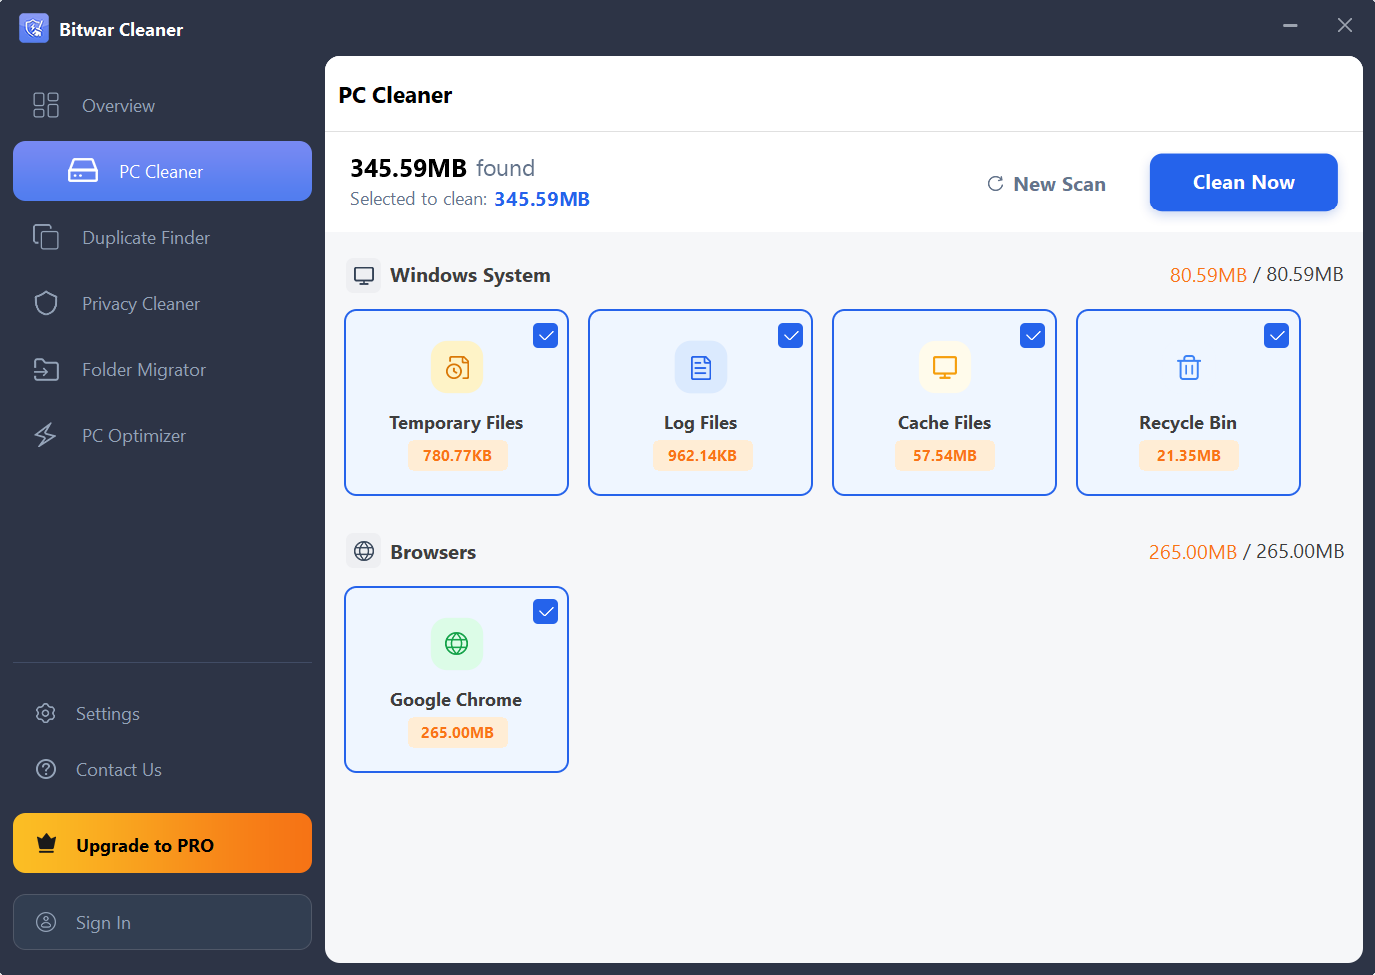
Task: Click the Recycle Bin label
Action: [1188, 423]
